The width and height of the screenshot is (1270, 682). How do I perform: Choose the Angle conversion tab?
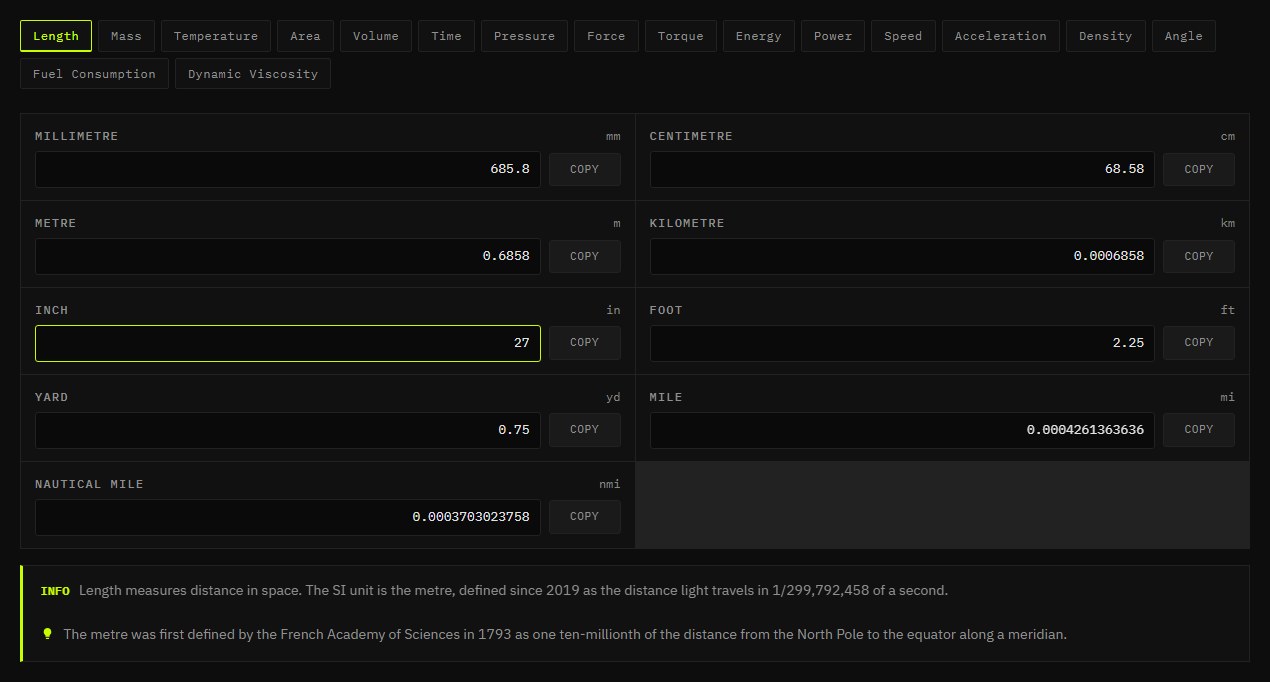point(1184,36)
